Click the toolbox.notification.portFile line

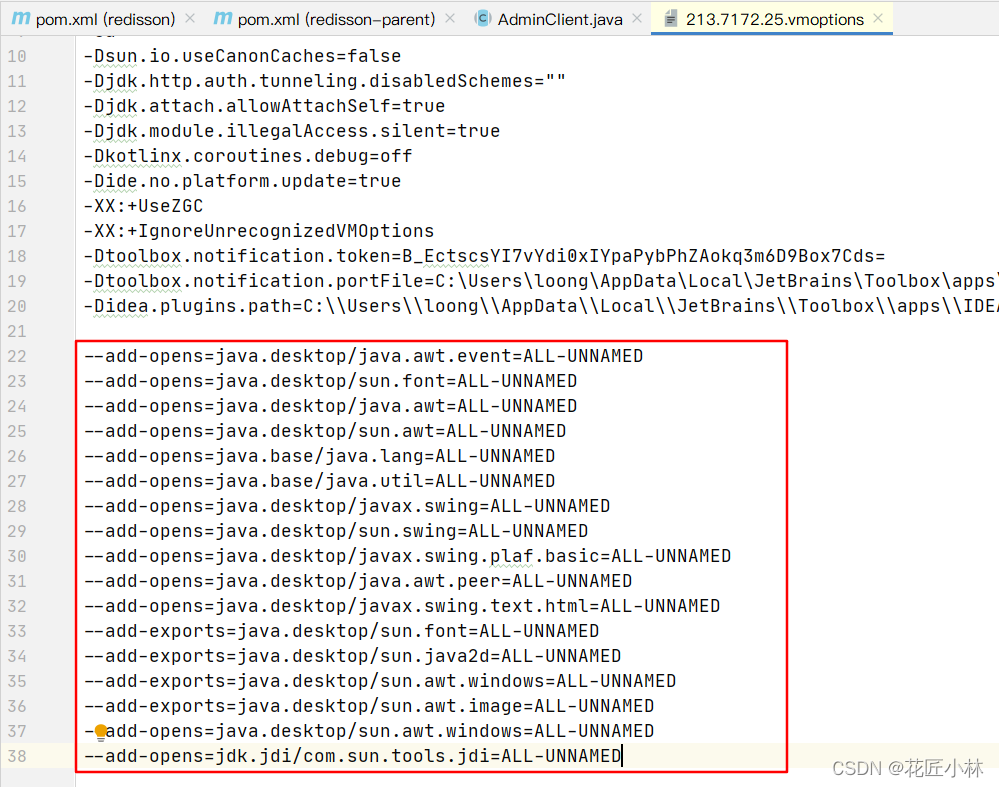click(x=541, y=281)
